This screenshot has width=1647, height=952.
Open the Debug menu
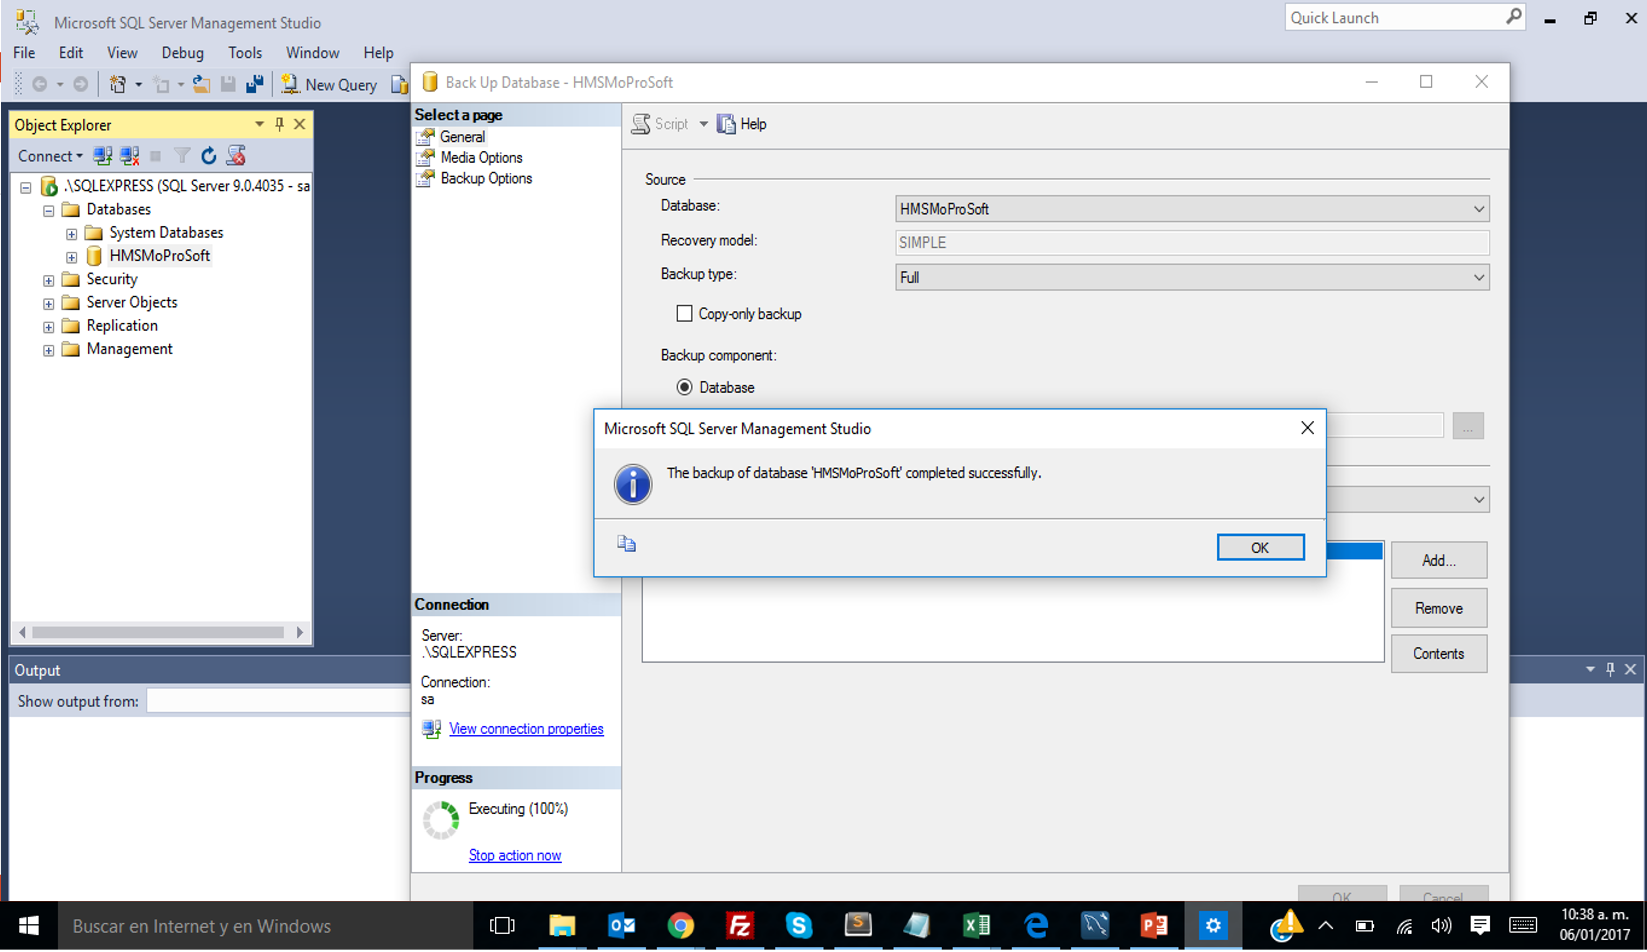coord(182,53)
